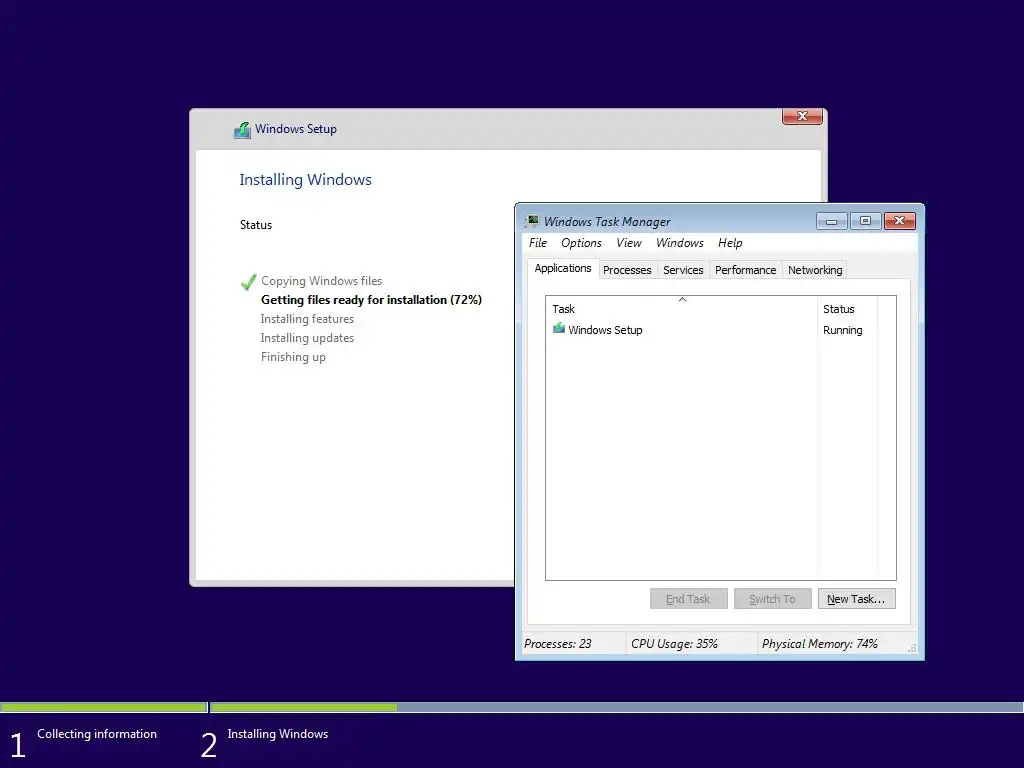
Task: Click the Copying Windows files step text
Action: tap(321, 281)
